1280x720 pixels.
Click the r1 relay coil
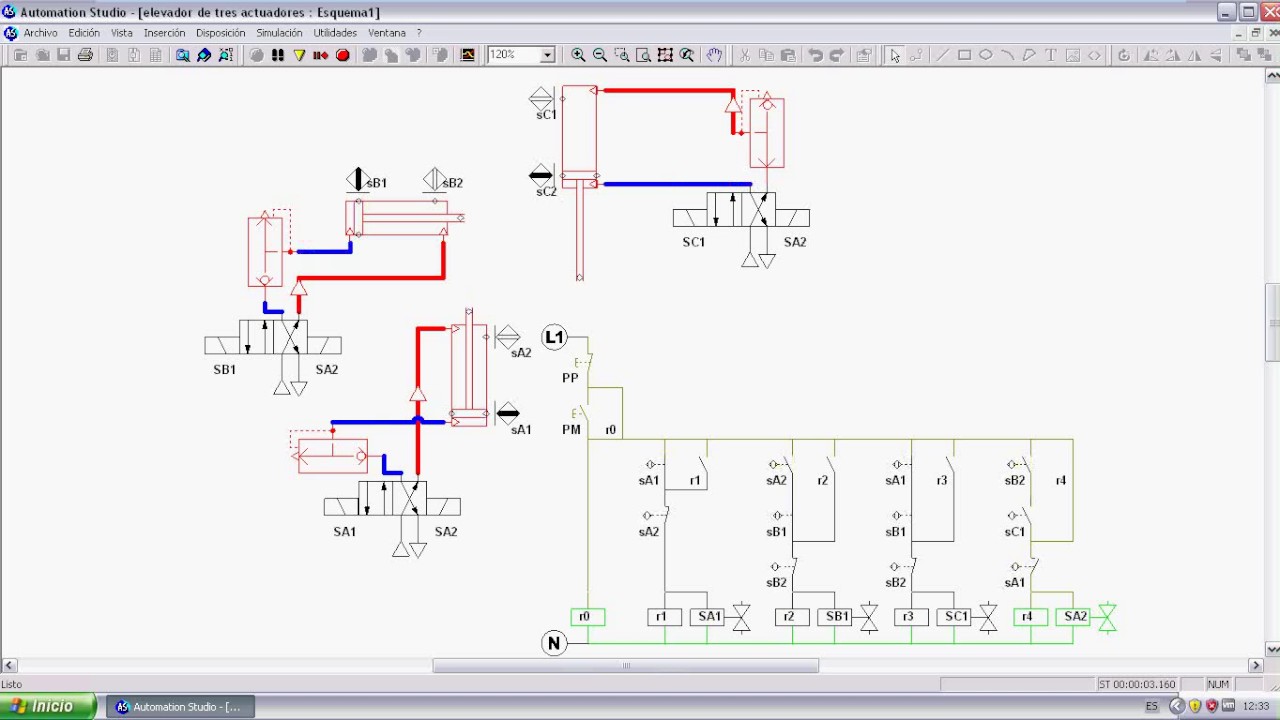pyautogui.click(x=664, y=617)
